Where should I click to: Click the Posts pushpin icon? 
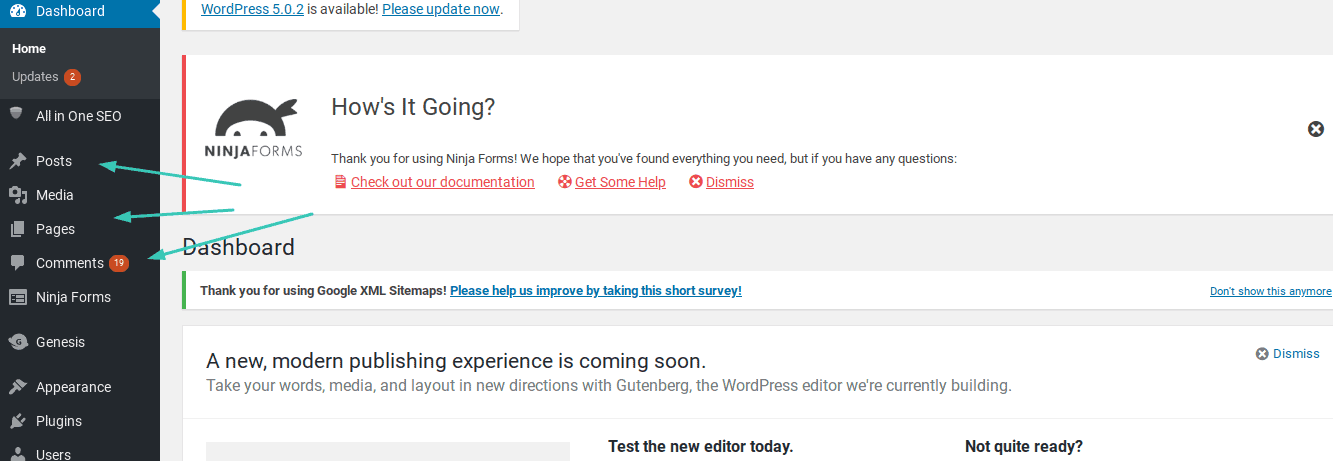point(17,161)
